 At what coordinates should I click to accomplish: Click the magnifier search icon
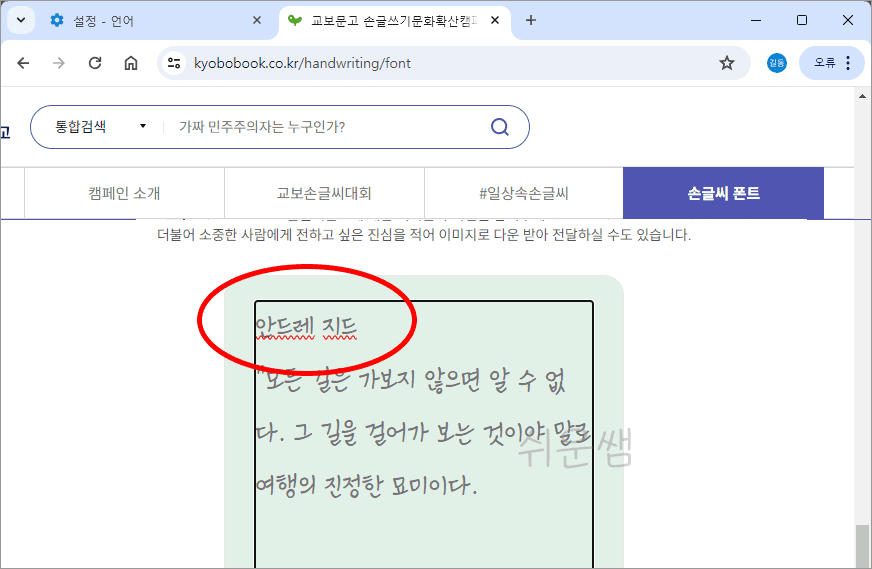tap(500, 127)
